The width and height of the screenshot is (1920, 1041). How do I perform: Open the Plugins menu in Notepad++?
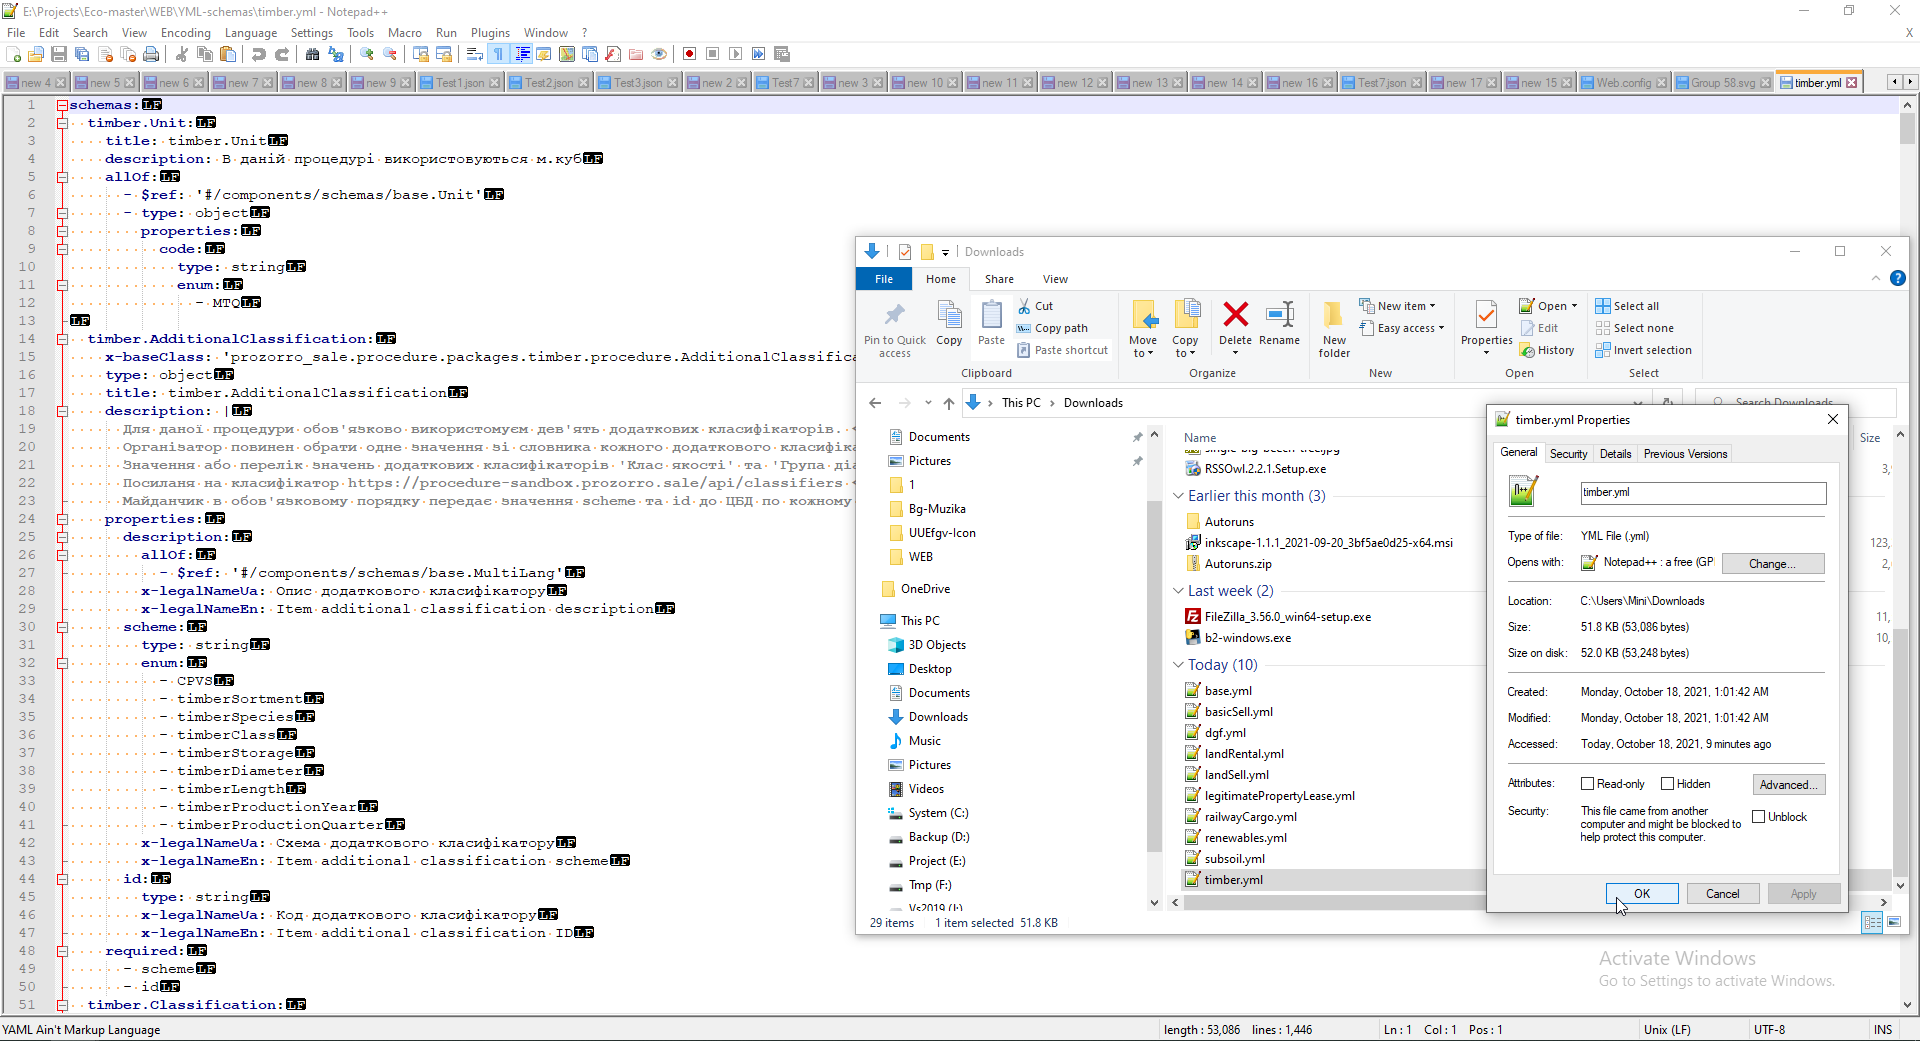coord(490,33)
